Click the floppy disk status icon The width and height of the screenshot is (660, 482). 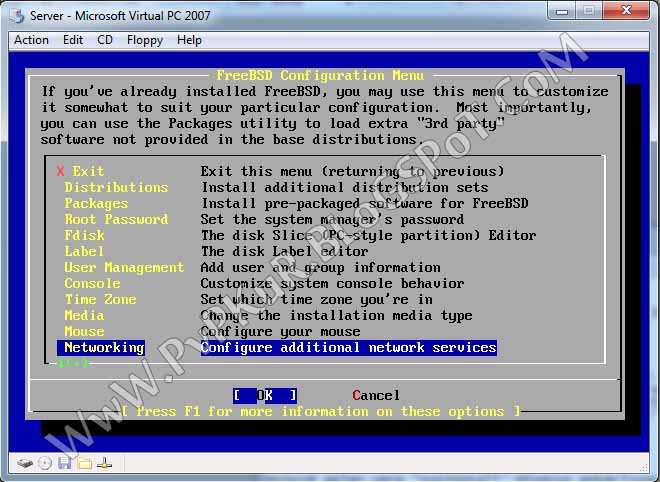pos(64,463)
